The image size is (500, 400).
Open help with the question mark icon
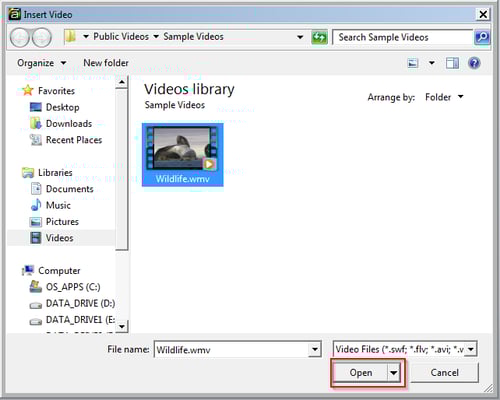474,63
